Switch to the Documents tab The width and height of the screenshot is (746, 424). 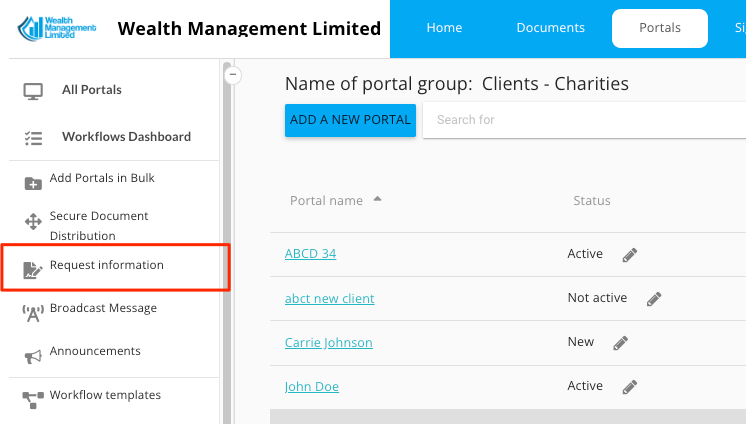click(x=550, y=28)
